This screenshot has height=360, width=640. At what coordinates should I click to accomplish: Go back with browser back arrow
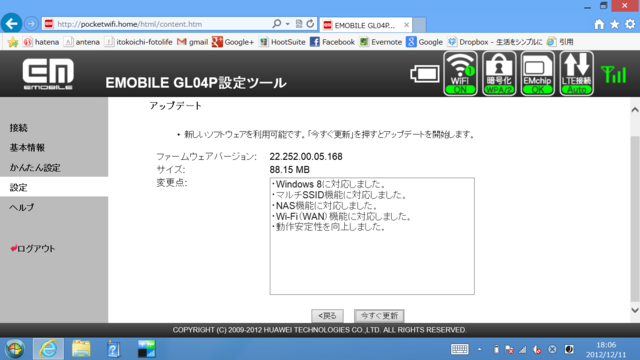pos(11,24)
